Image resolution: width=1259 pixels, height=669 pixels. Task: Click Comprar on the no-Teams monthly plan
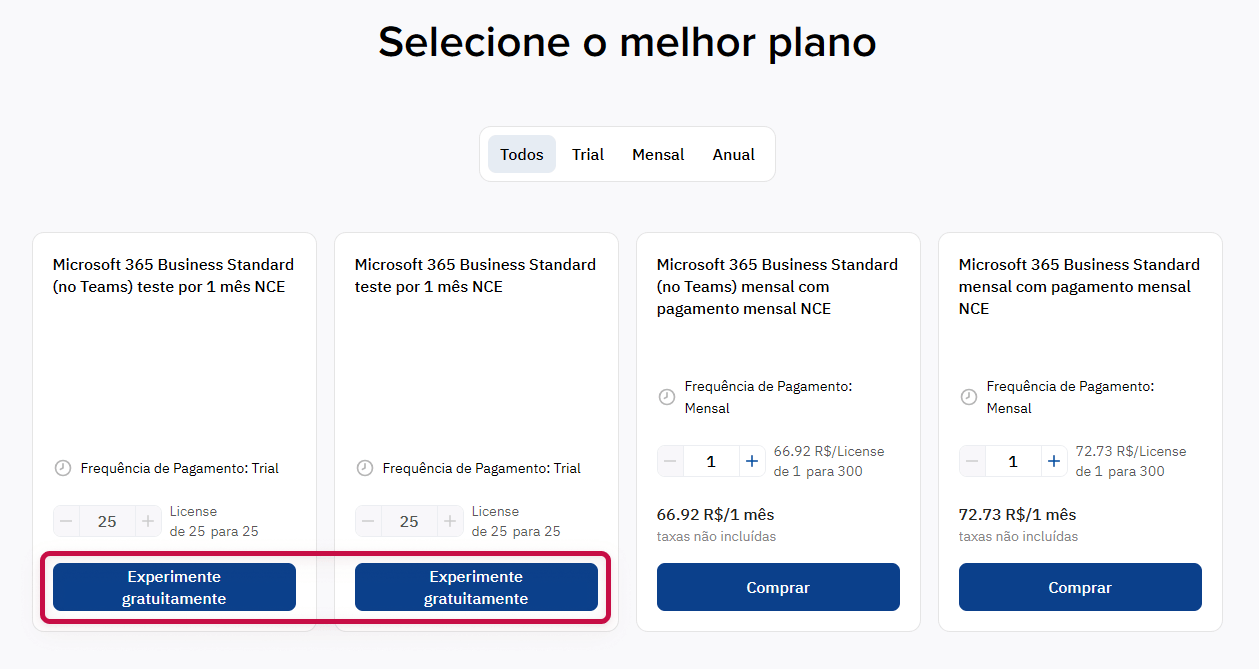(x=778, y=587)
